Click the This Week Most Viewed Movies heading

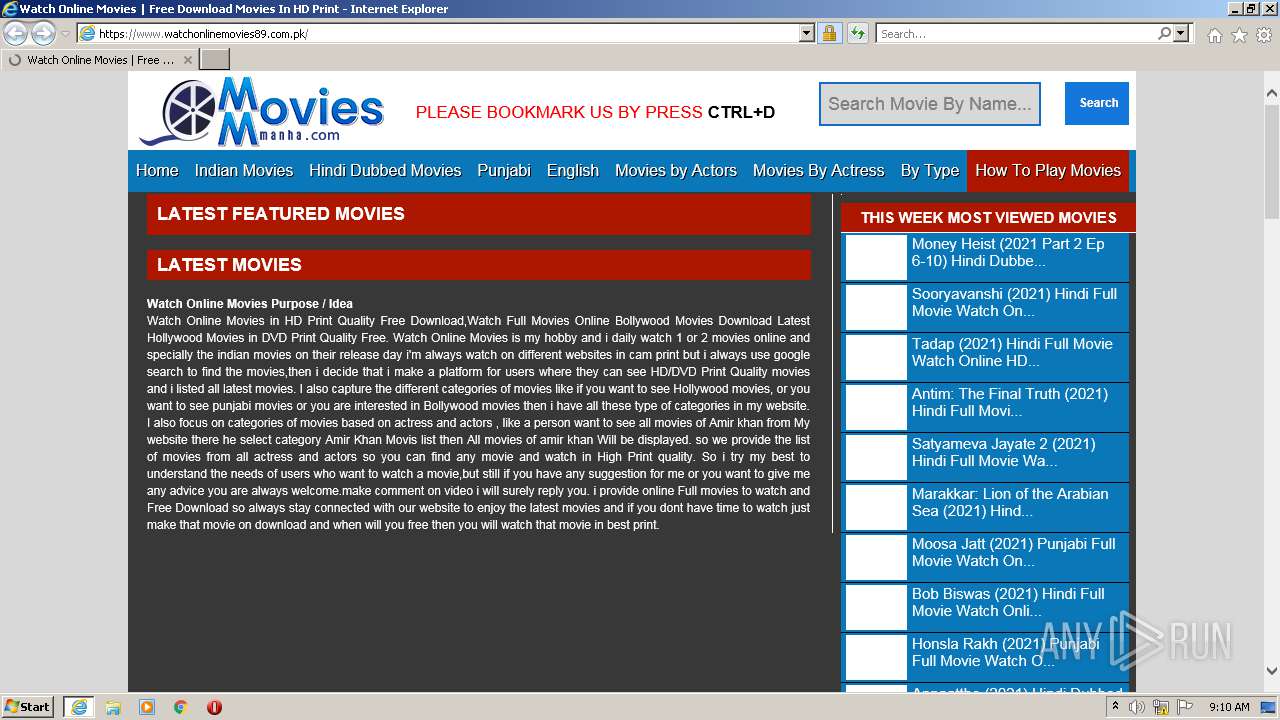point(988,217)
